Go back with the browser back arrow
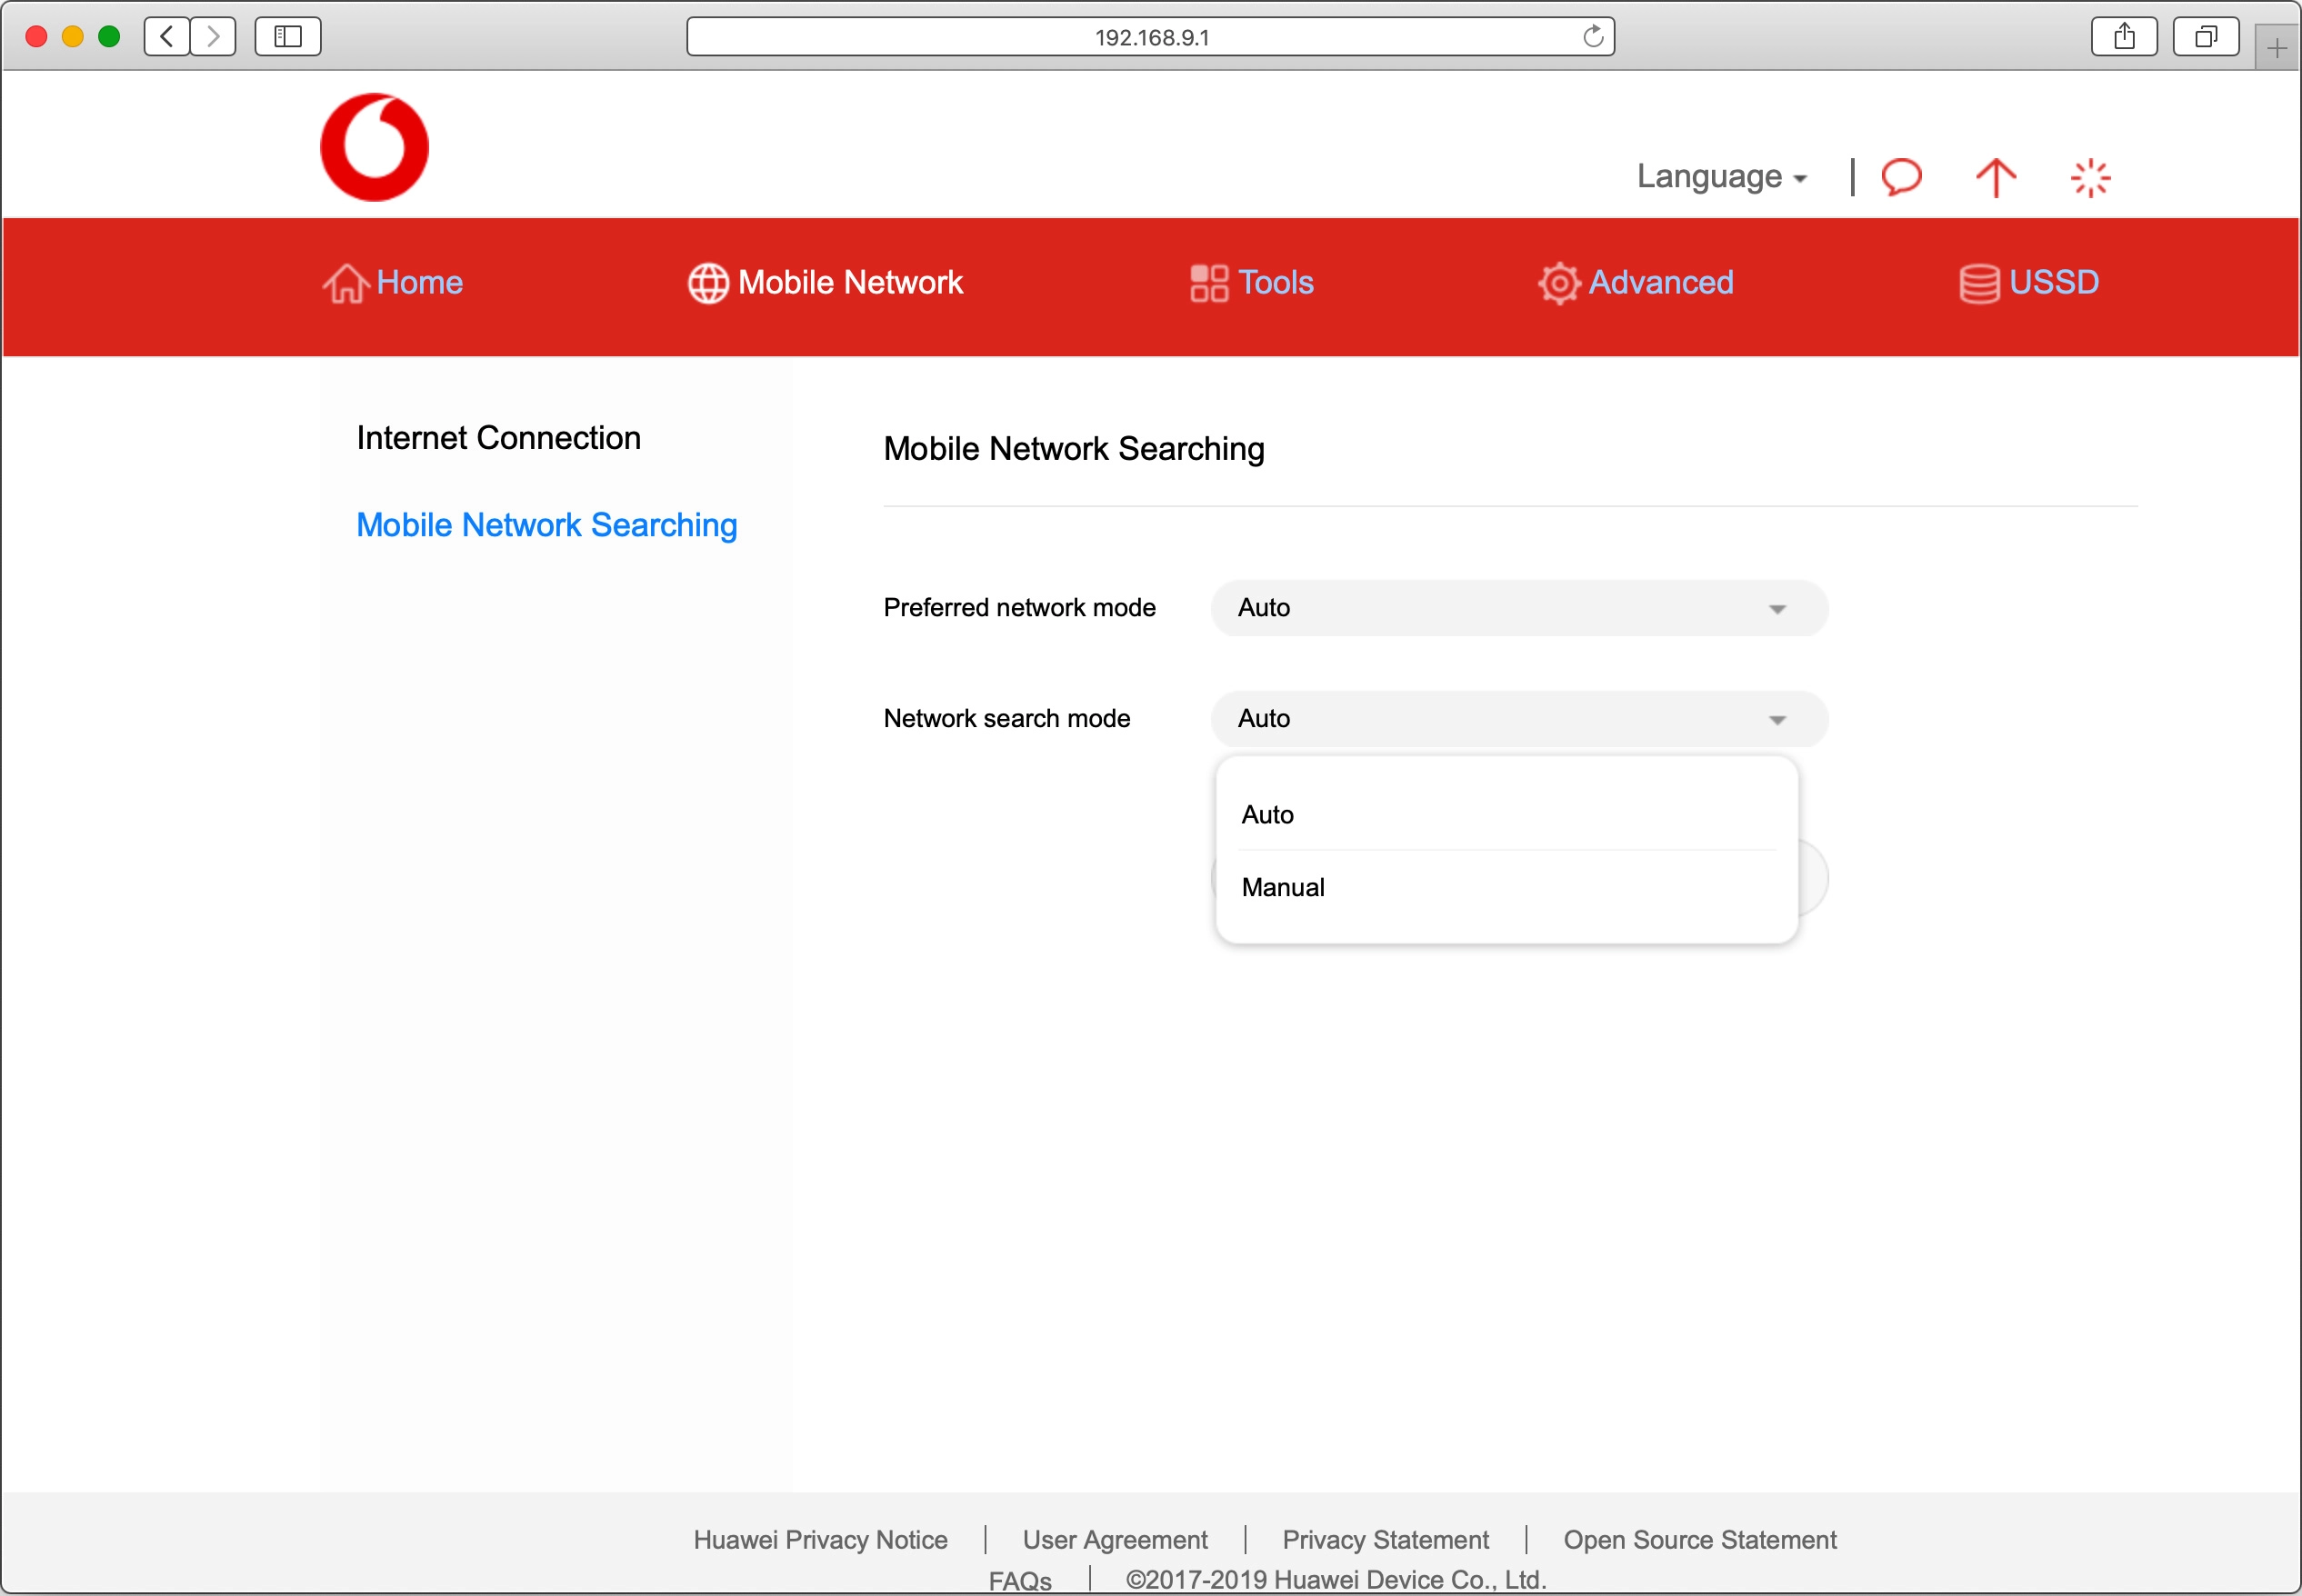 [167, 37]
